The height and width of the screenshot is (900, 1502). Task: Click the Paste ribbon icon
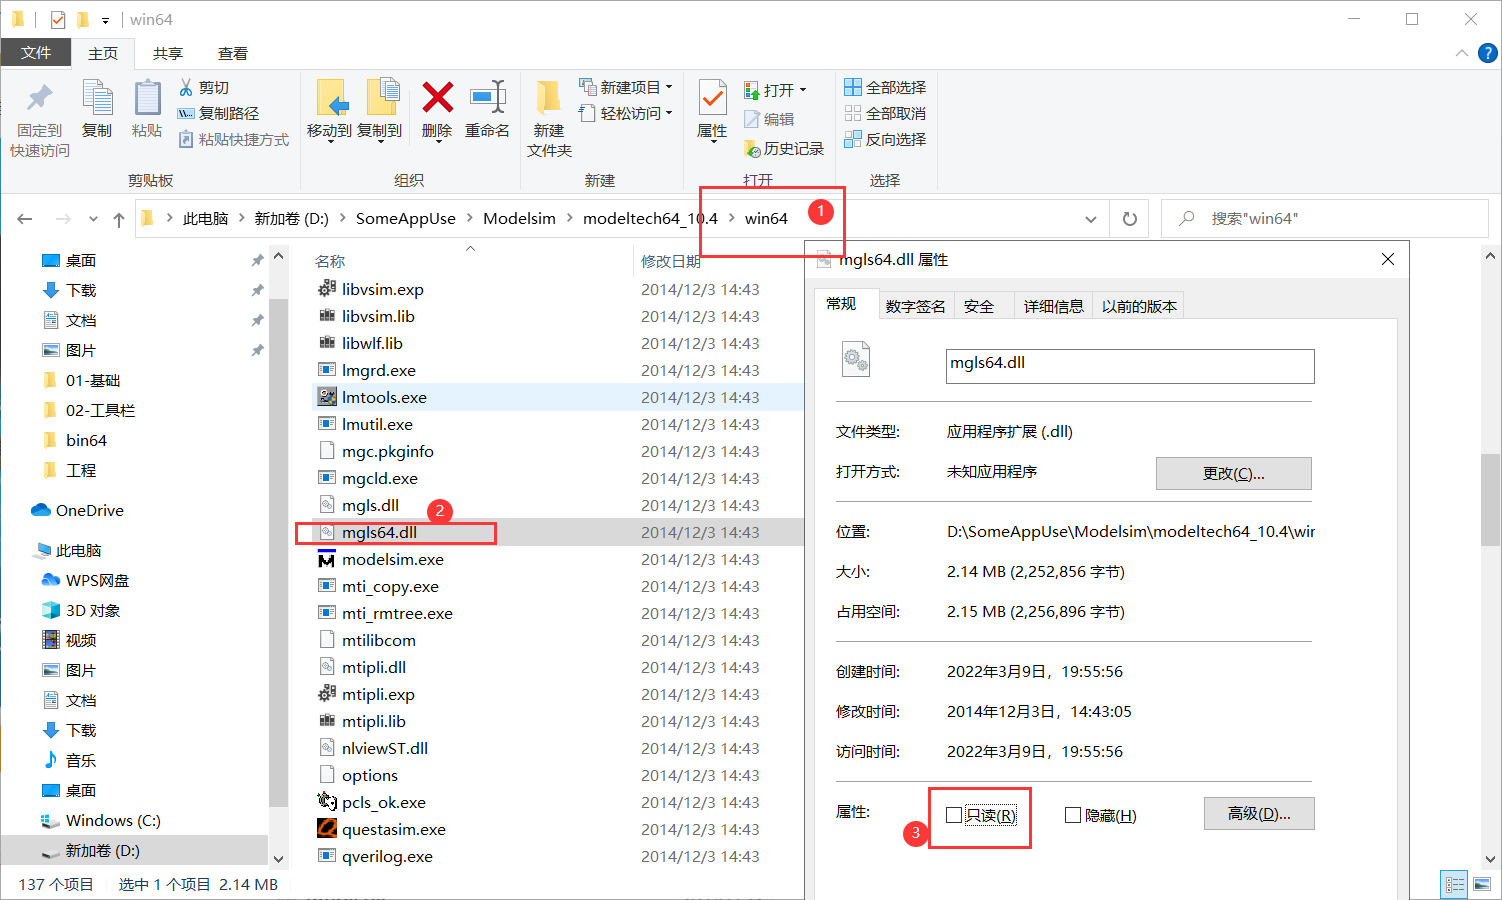point(147,98)
